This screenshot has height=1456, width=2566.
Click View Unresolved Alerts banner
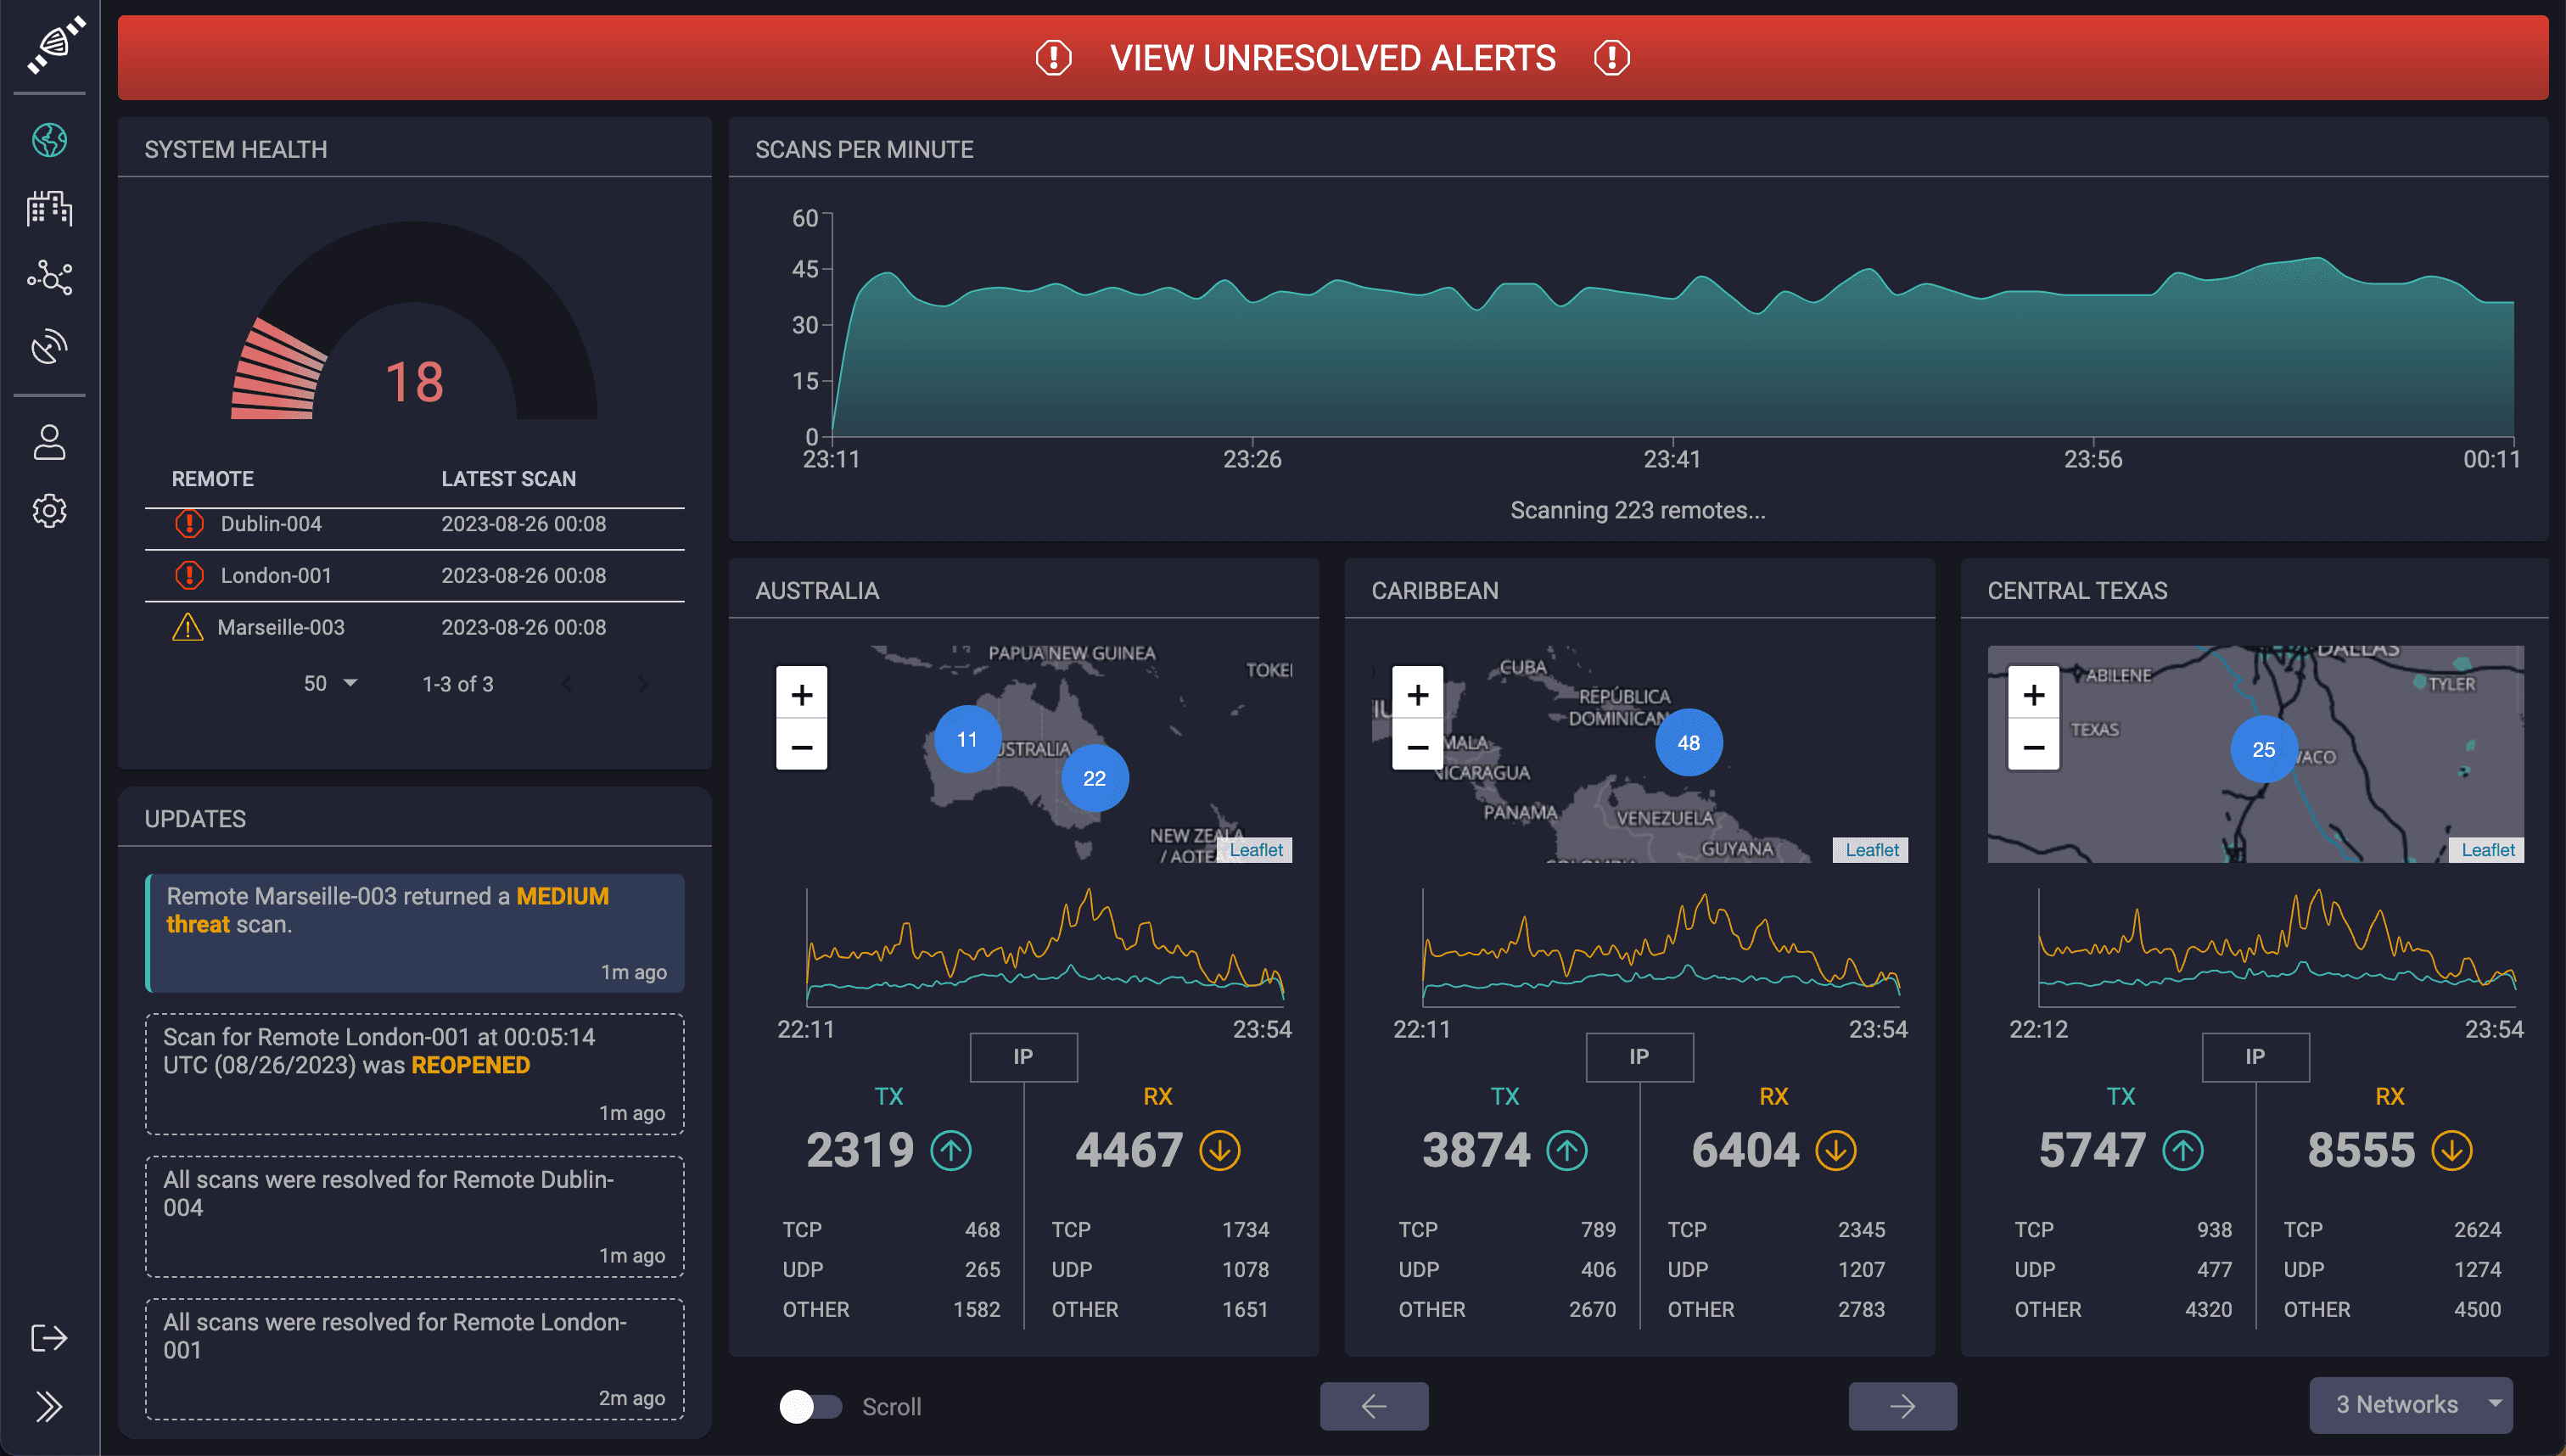click(x=1332, y=58)
